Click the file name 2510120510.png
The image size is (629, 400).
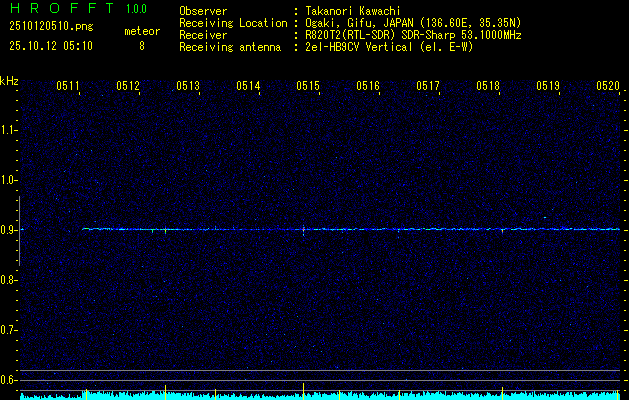coord(51,26)
